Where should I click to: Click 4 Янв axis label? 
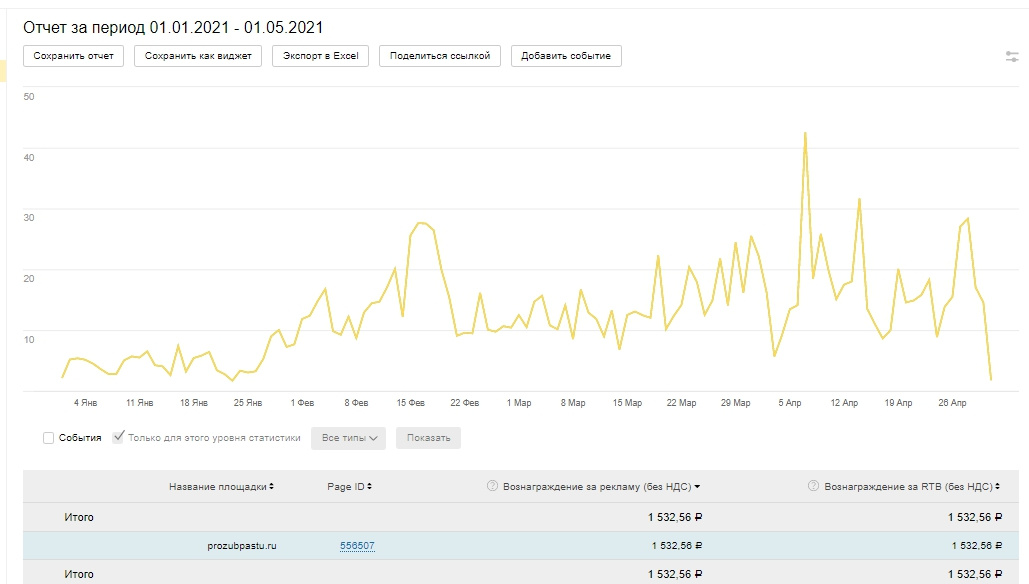click(x=85, y=403)
